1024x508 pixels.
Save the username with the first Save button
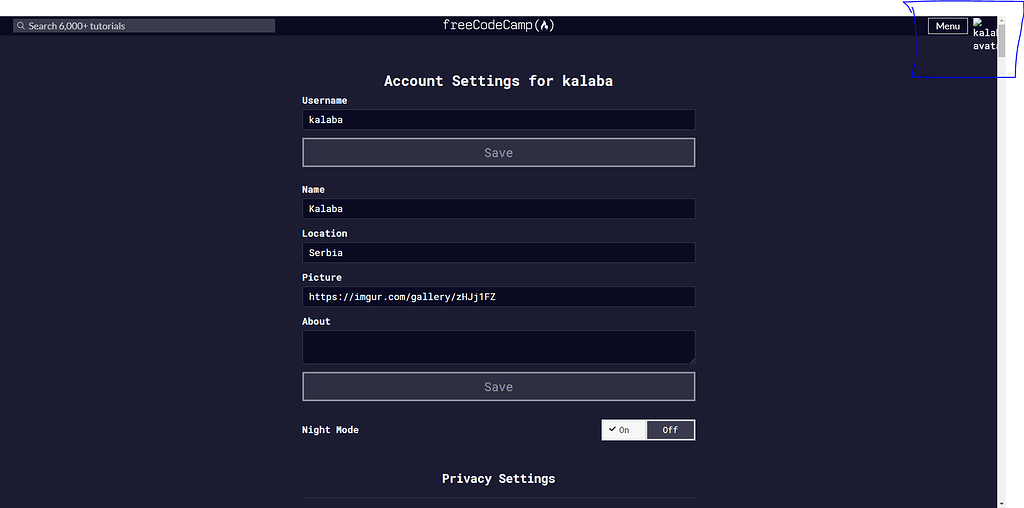[498, 153]
